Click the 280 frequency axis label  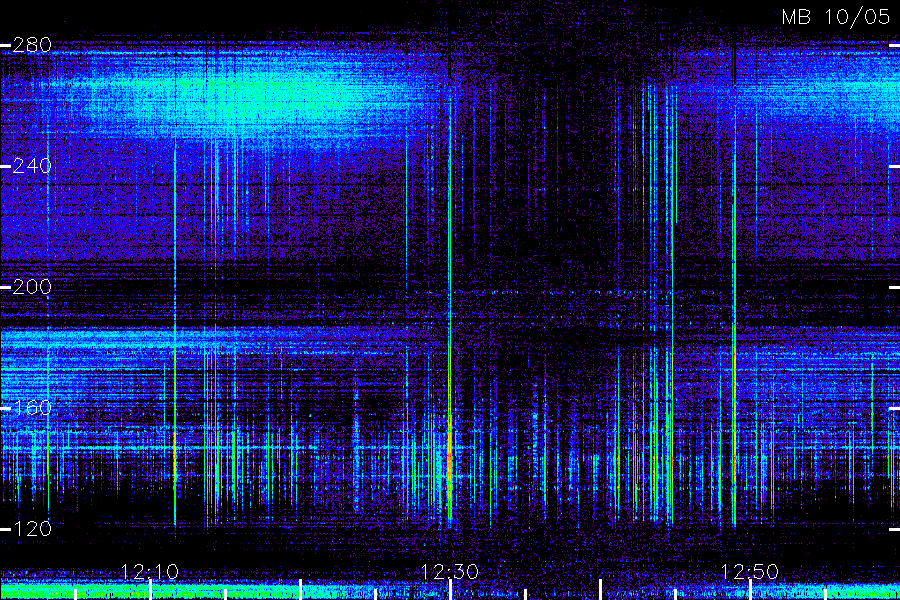(x=32, y=45)
